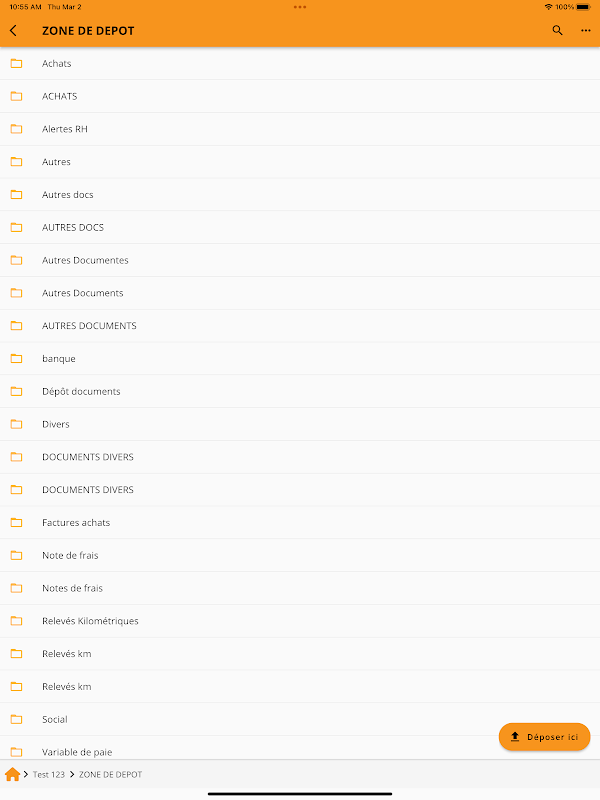Navigate to Test 123 in breadcrumb
600x800 pixels.
coord(48,774)
